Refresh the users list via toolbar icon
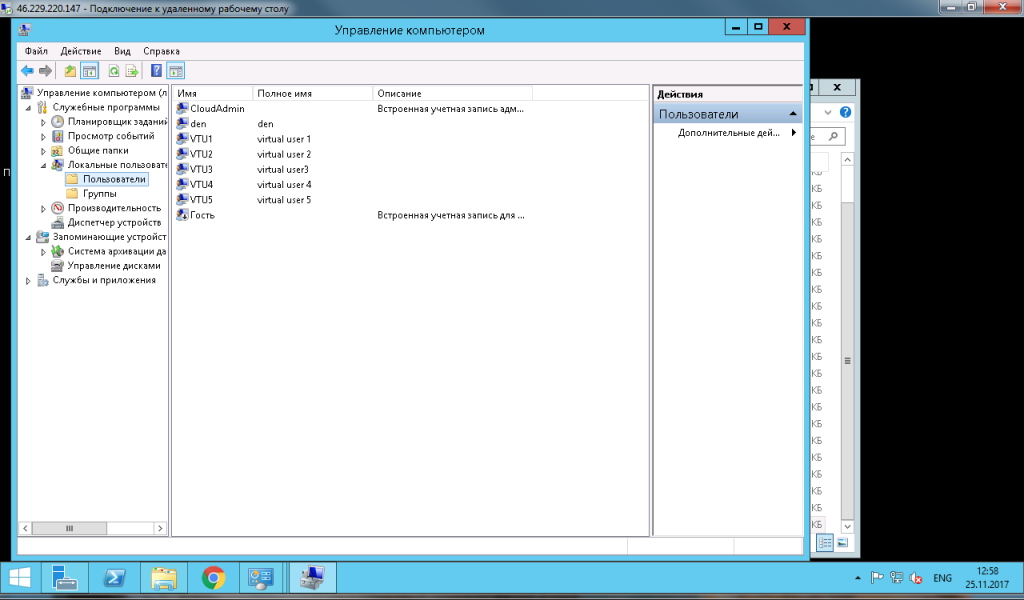 tap(114, 71)
